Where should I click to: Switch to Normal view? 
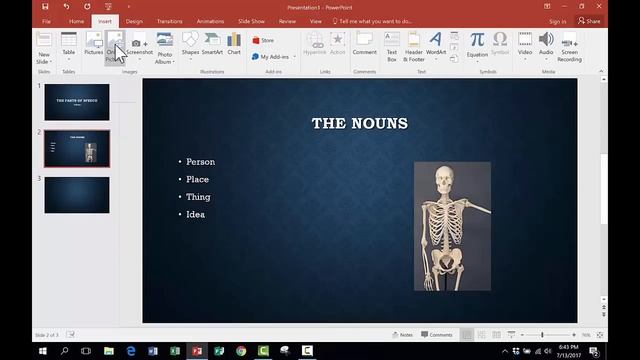pos(467,335)
